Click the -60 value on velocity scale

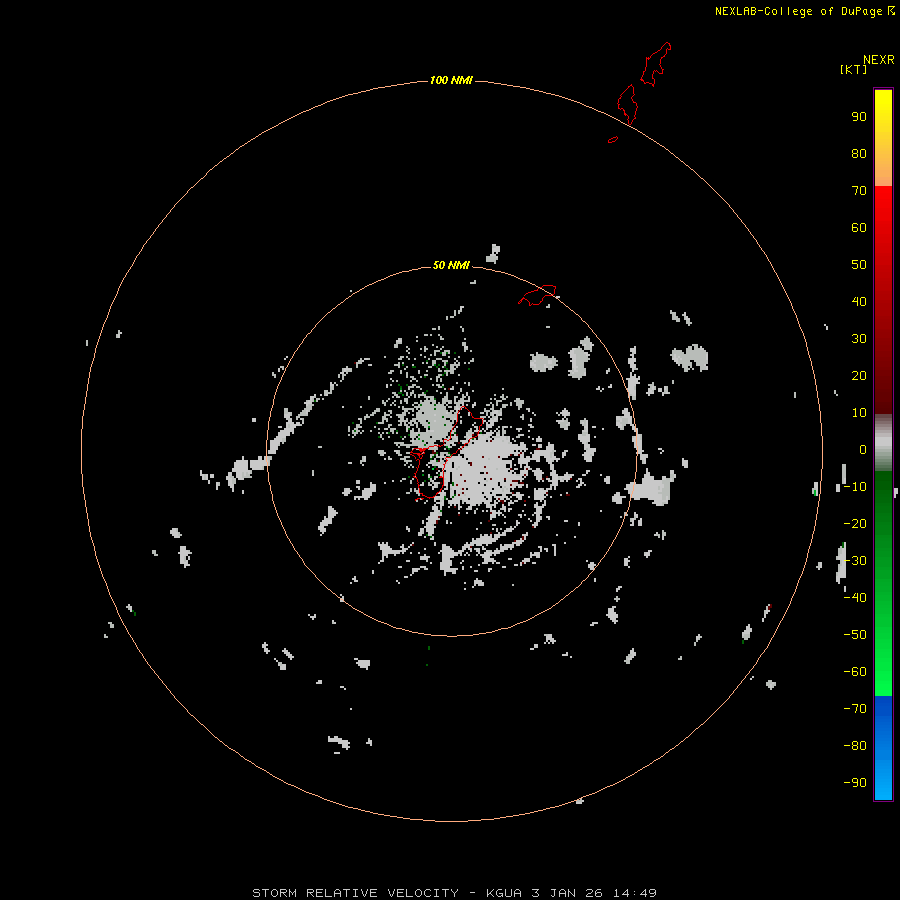pyautogui.click(x=855, y=672)
